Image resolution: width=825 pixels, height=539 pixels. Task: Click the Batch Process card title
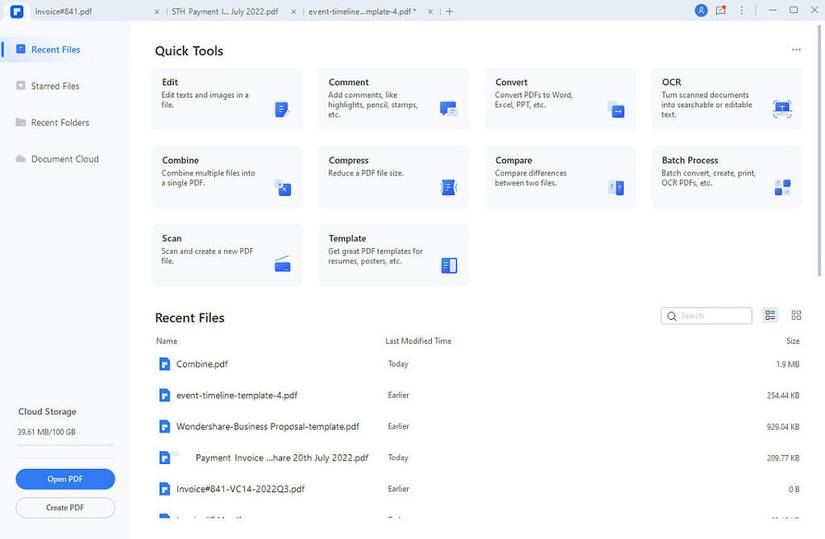click(x=690, y=160)
